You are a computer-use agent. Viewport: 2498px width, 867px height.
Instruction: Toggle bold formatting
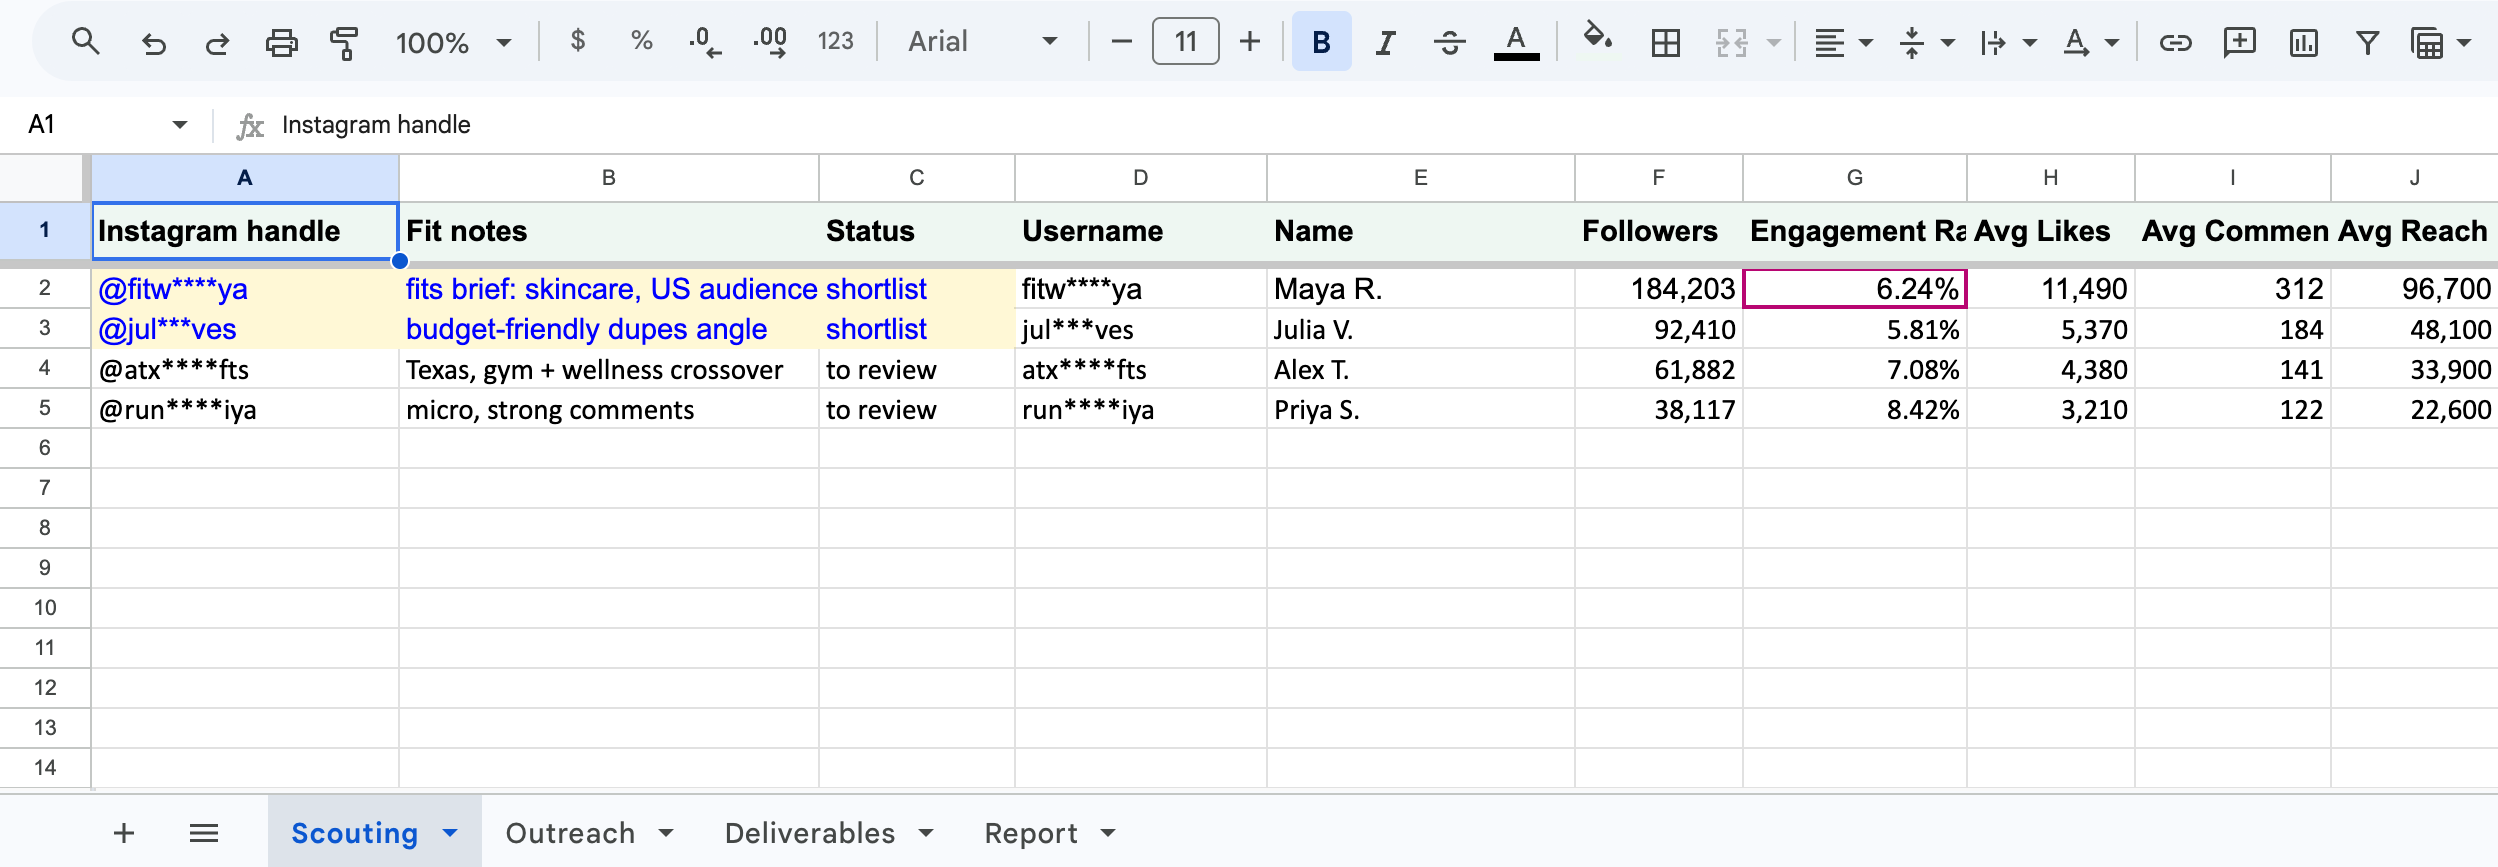pyautogui.click(x=1321, y=41)
